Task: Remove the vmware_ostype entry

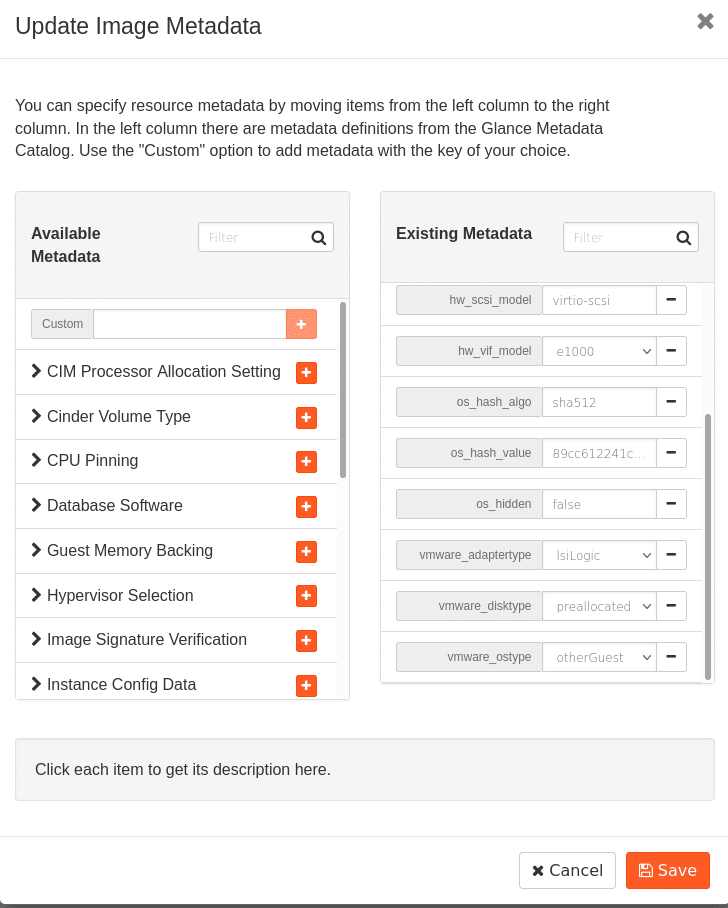Action: coord(671,657)
